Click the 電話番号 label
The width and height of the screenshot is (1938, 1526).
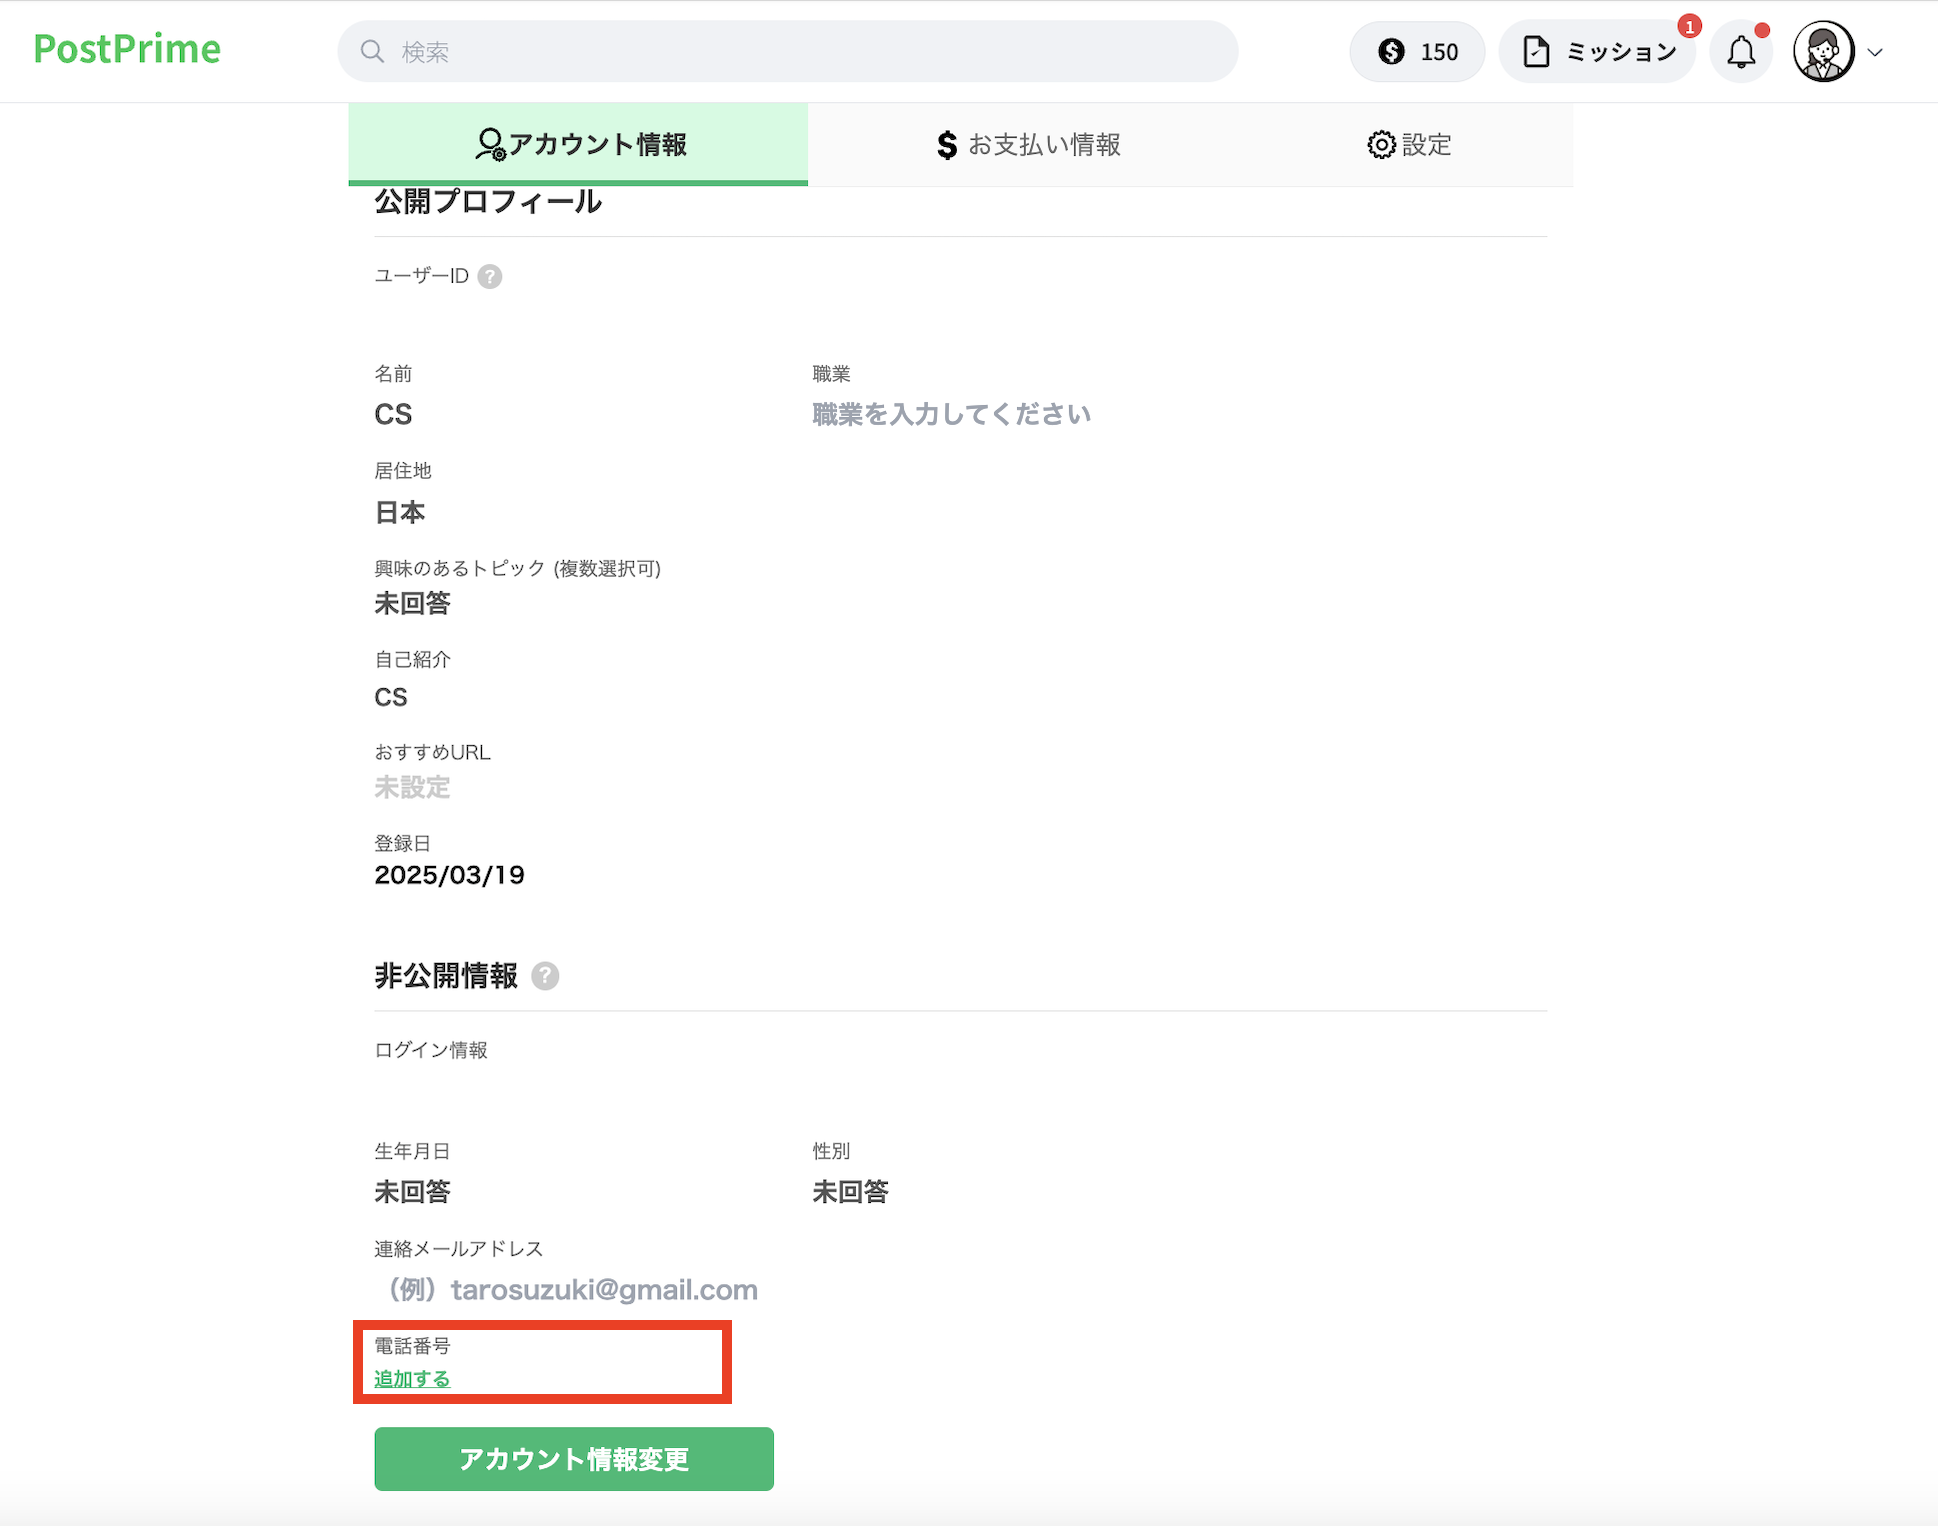point(412,1346)
